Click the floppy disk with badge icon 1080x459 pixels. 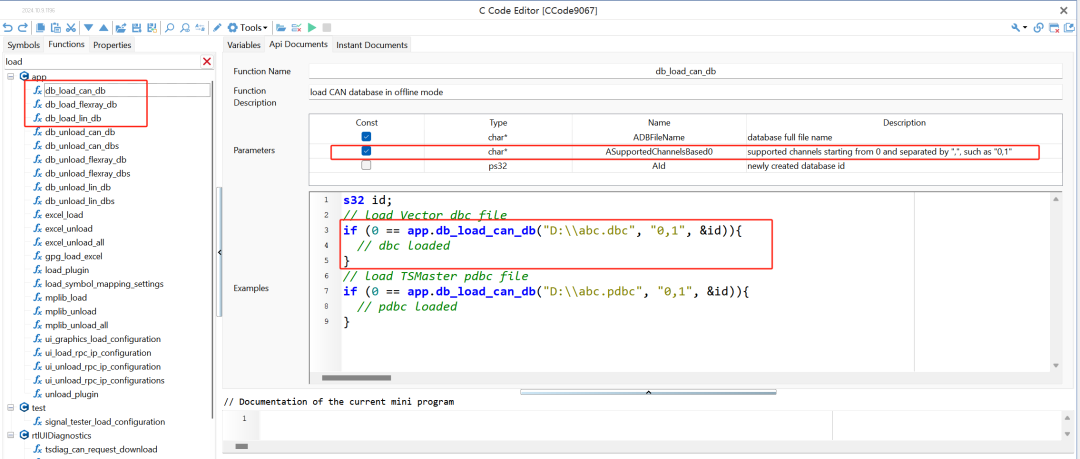[151, 28]
